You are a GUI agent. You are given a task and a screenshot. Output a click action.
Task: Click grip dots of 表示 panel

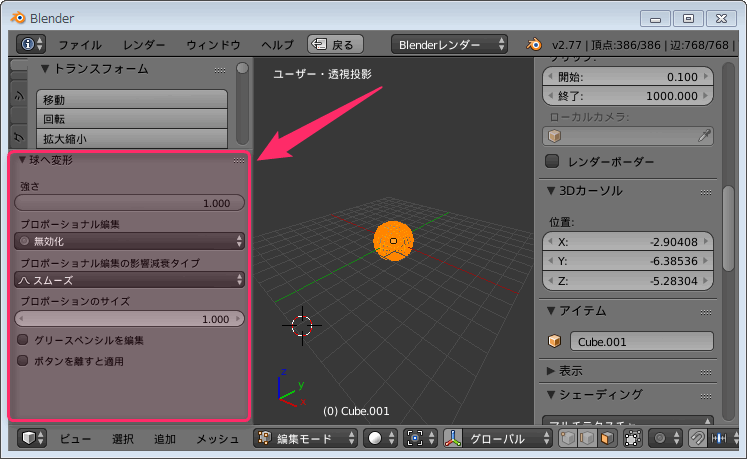click(706, 372)
